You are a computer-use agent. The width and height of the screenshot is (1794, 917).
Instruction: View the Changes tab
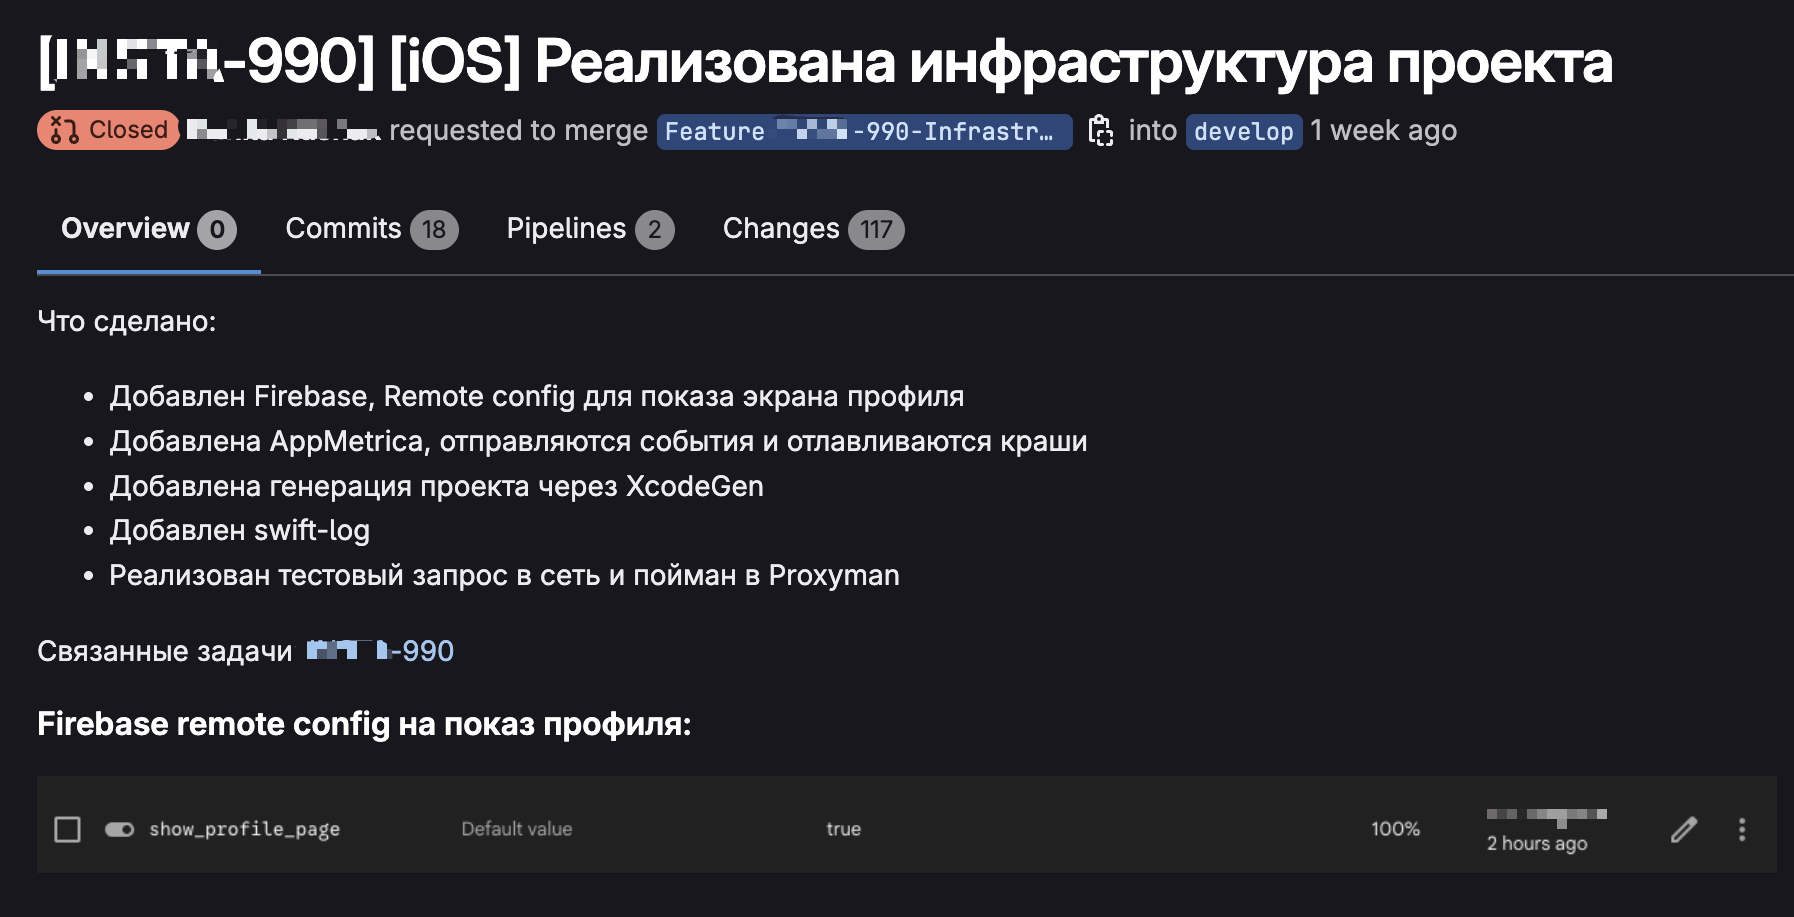pyautogui.click(x=781, y=229)
